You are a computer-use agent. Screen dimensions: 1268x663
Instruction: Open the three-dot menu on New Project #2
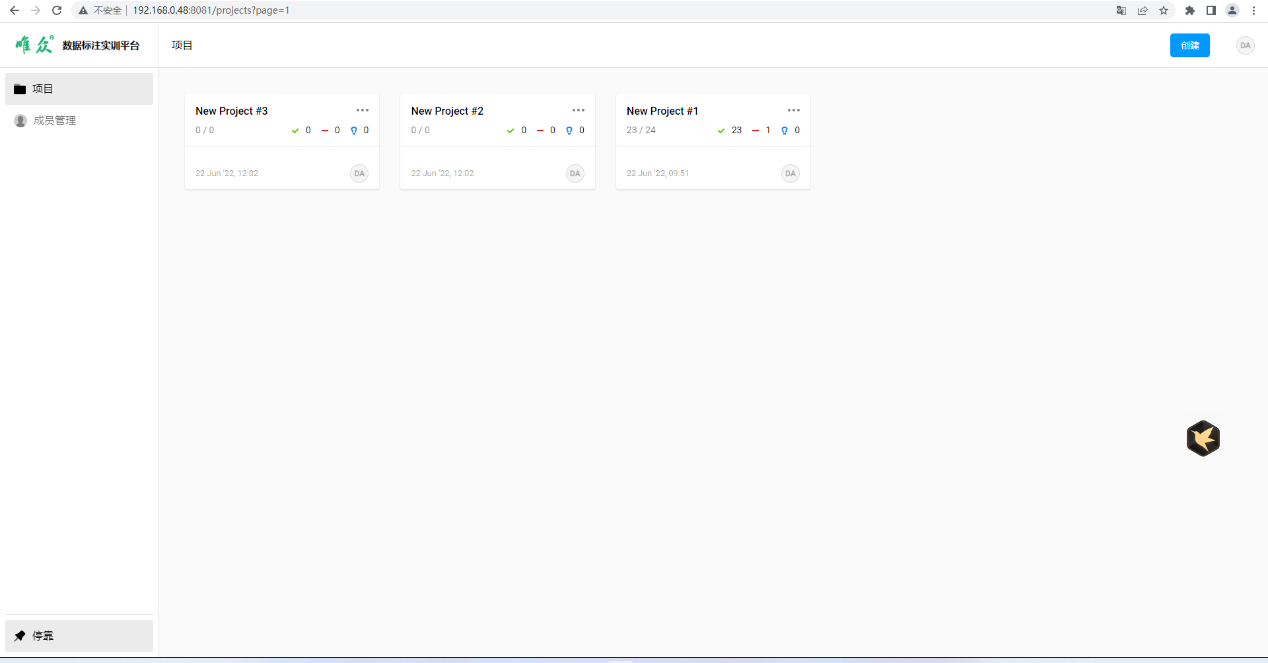578,110
